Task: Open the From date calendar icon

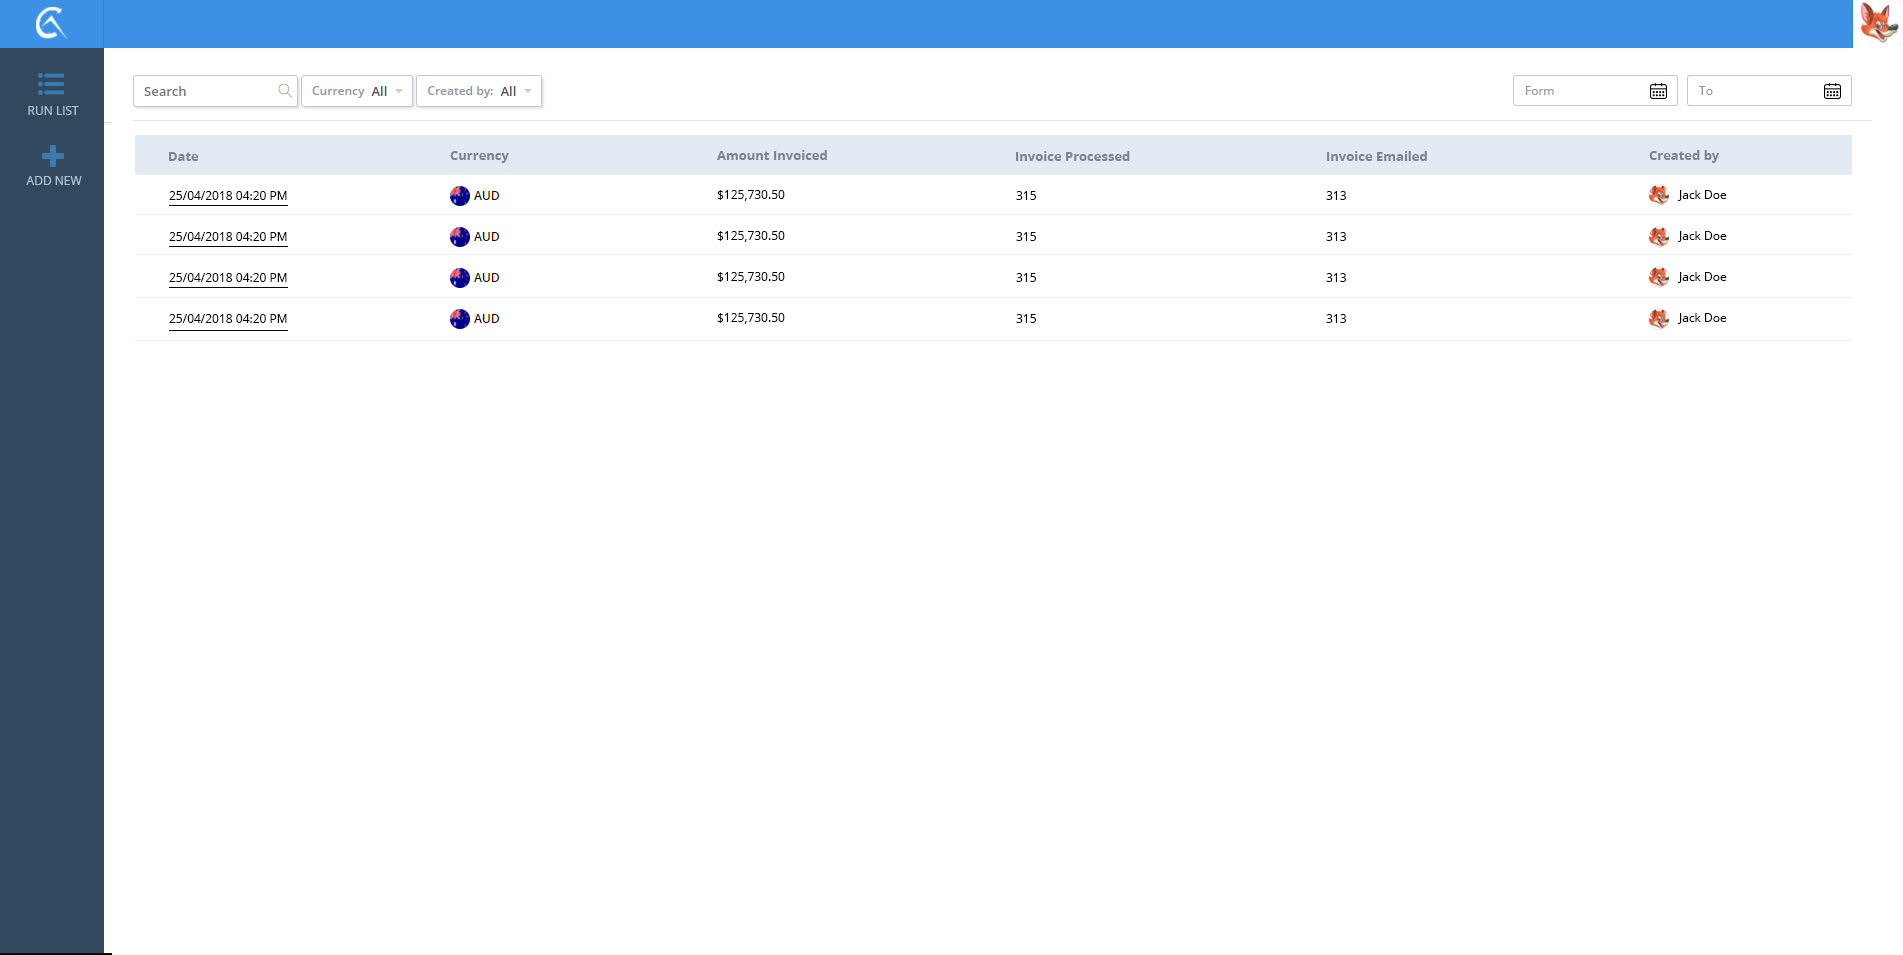Action: click(1657, 91)
